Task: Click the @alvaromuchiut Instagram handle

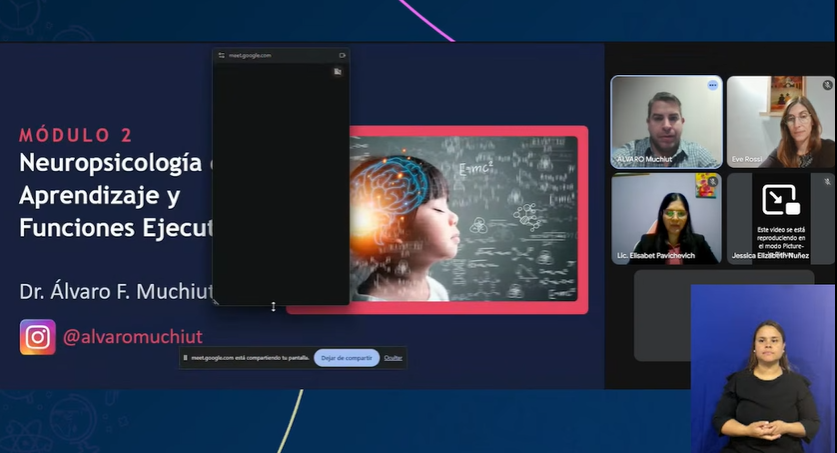Action: click(x=132, y=337)
